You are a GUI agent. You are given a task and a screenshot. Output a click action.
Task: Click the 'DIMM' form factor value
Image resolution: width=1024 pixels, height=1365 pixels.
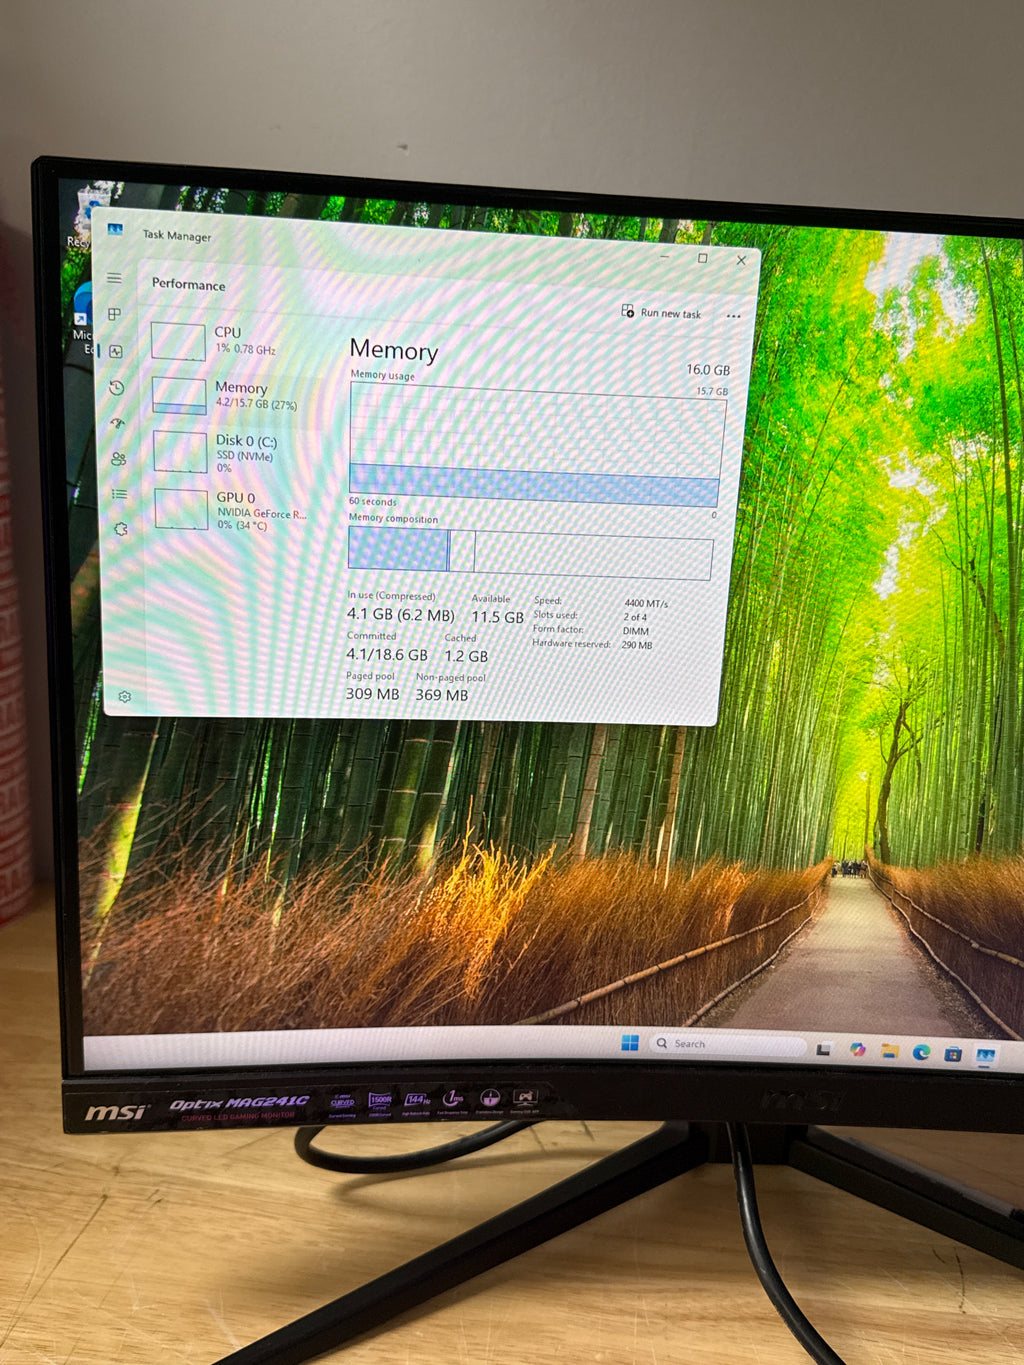(x=636, y=631)
